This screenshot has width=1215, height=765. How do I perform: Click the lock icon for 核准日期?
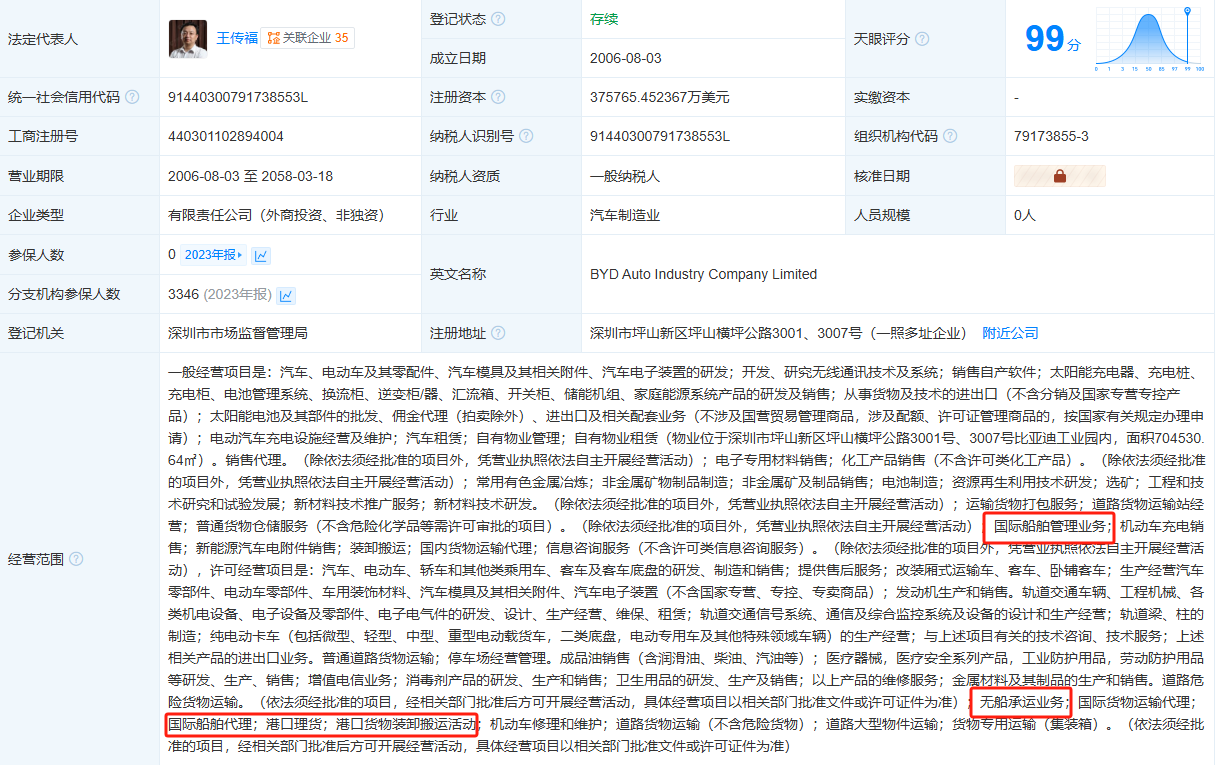[x=1060, y=176]
